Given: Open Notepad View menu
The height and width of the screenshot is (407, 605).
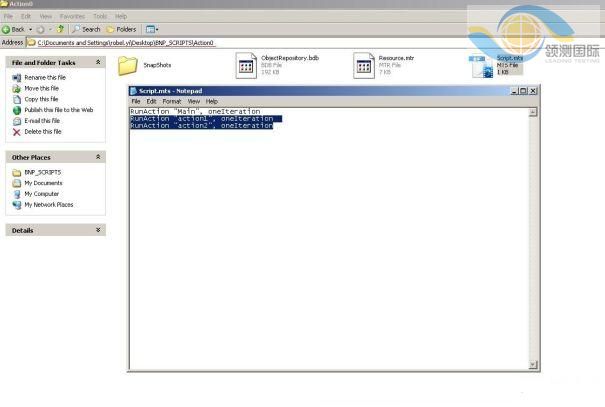Looking at the screenshot, I should point(194,101).
